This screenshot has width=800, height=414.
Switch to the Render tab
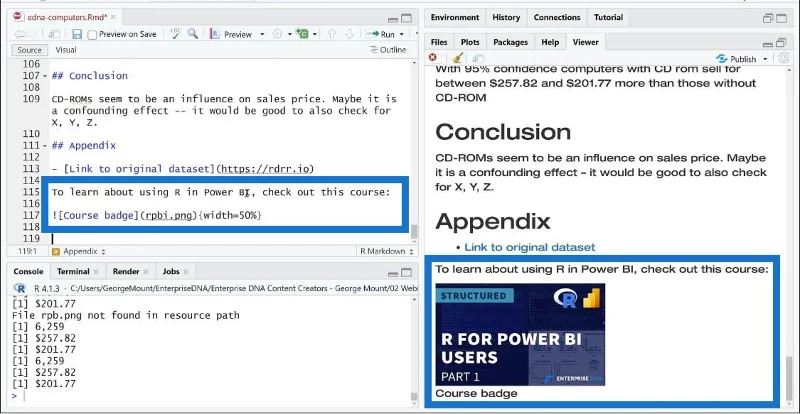126,272
